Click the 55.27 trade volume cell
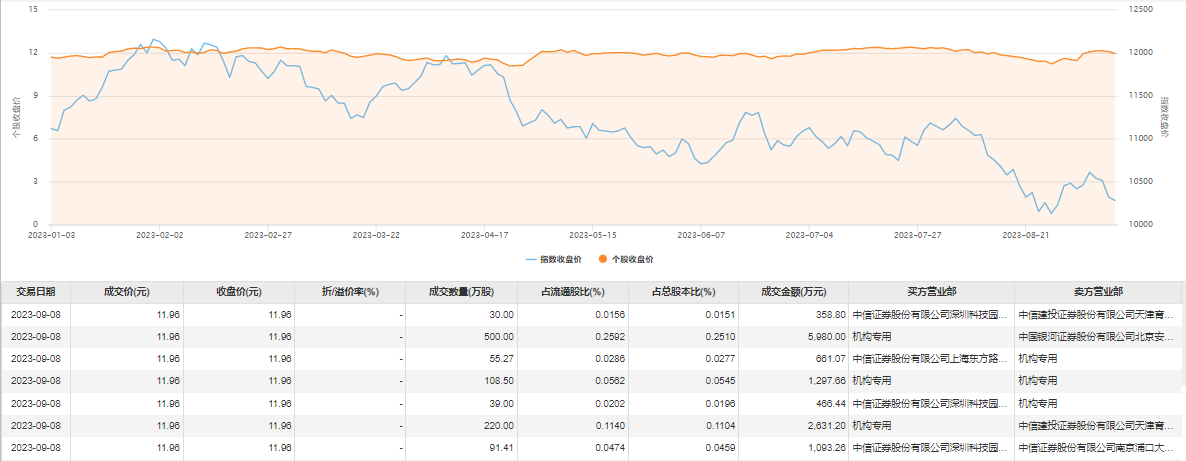 (461, 359)
